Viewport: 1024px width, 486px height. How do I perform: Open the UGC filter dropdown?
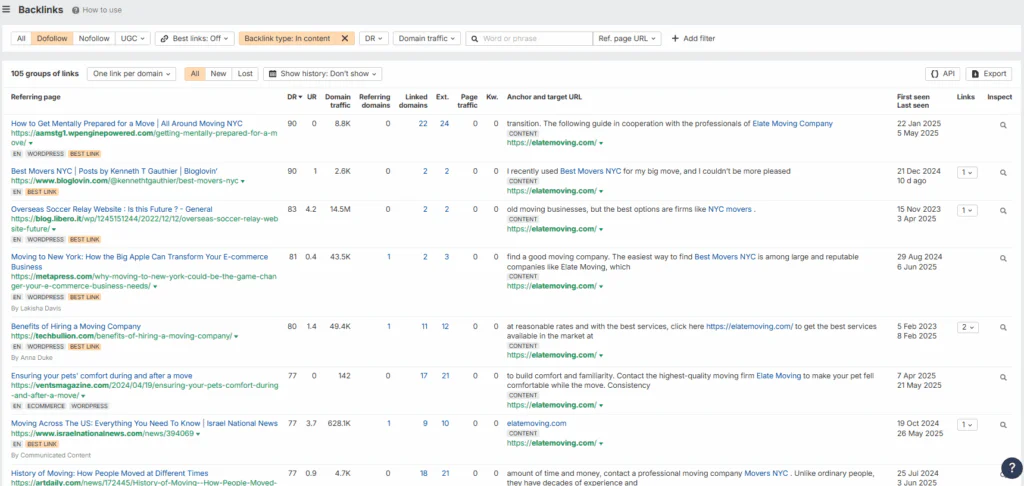point(133,39)
